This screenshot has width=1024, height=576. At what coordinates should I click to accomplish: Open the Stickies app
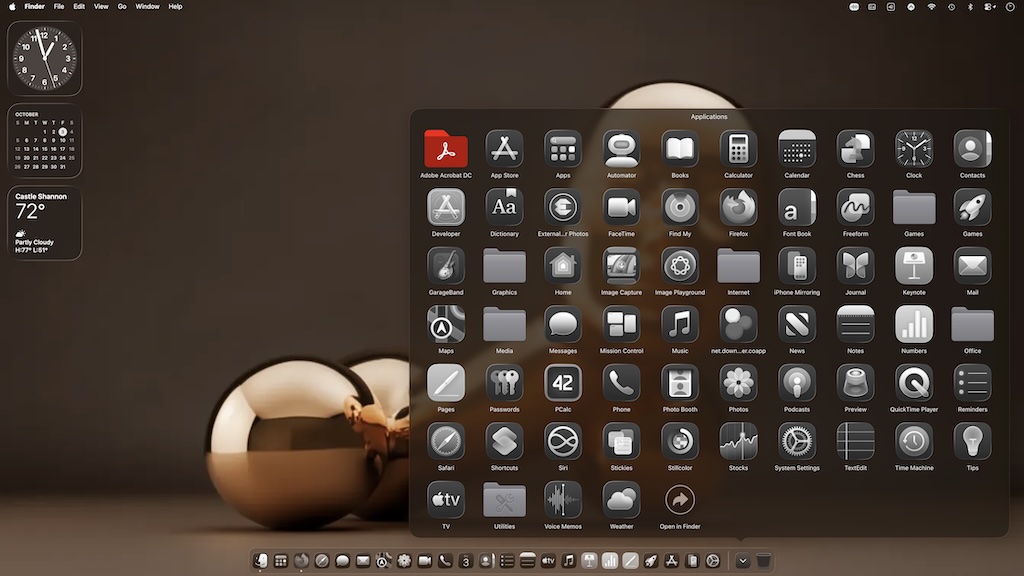coord(621,441)
